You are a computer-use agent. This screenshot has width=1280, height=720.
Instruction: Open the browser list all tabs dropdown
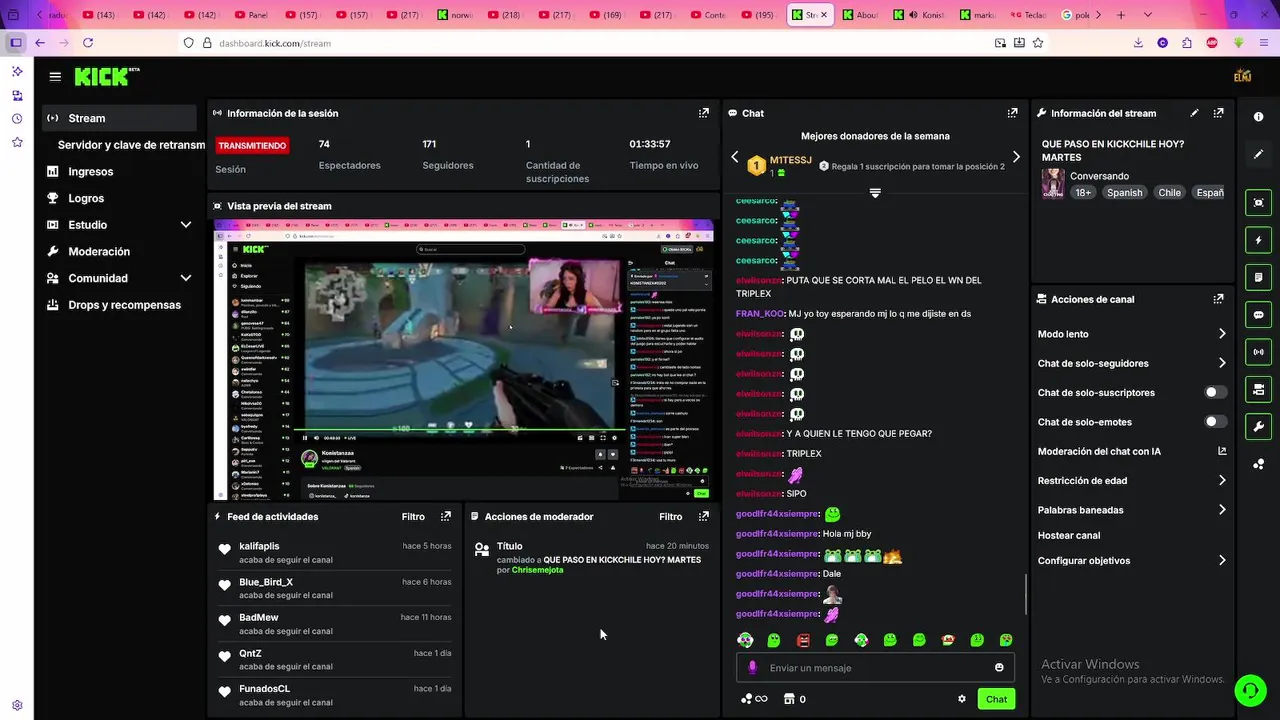pos(1147,15)
